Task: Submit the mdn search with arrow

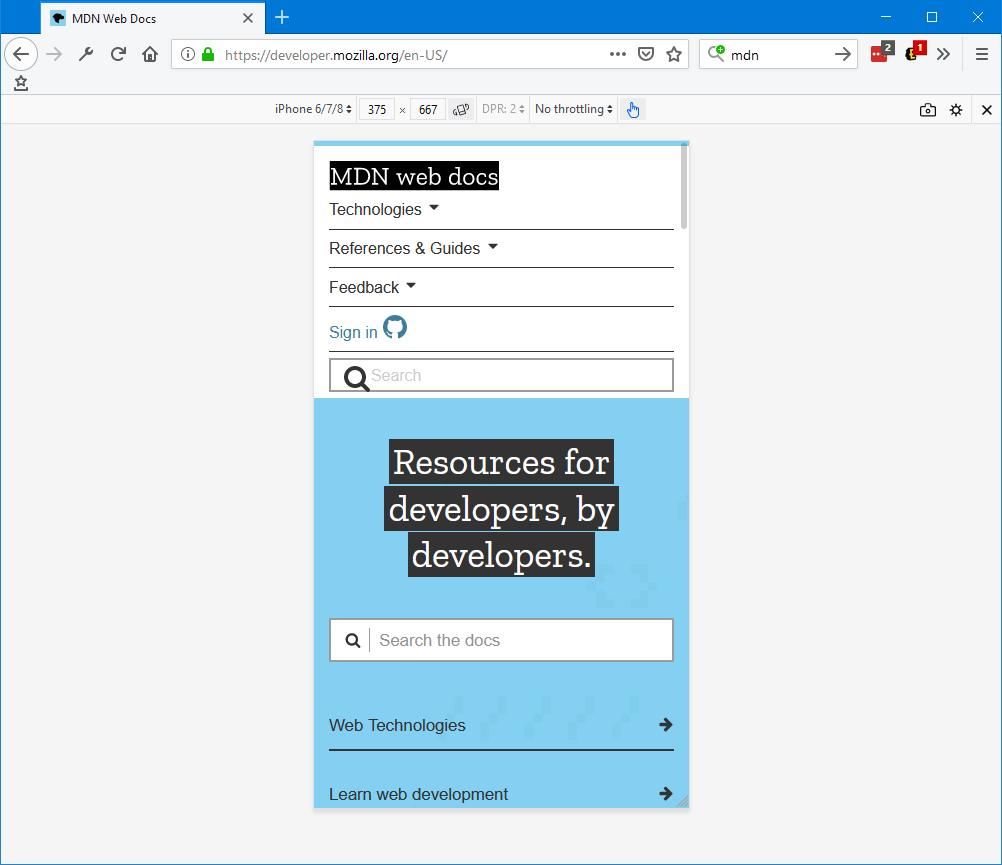Action: pyautogui.click(x=843, y=54)
